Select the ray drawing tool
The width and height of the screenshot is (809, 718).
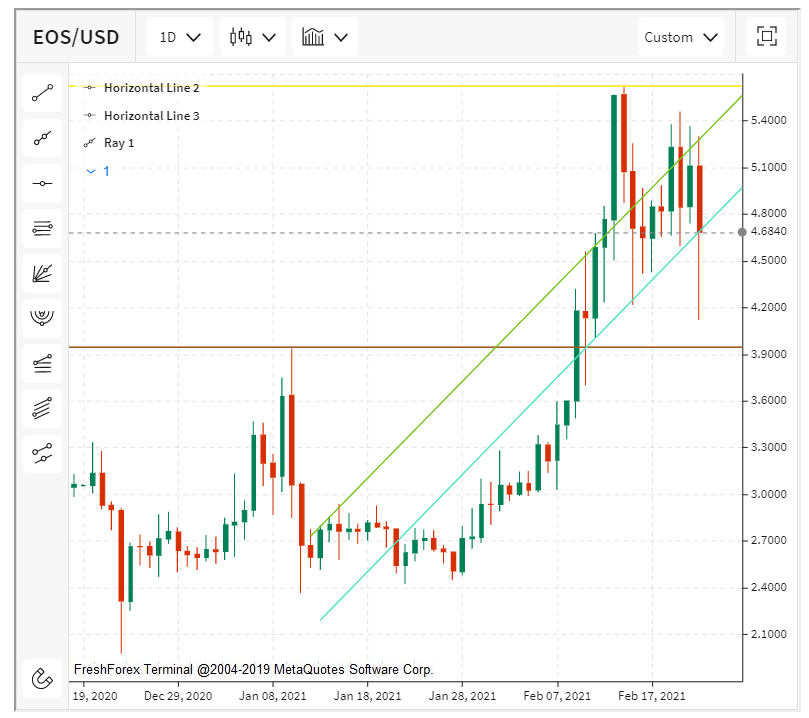[x=42, y=138]
